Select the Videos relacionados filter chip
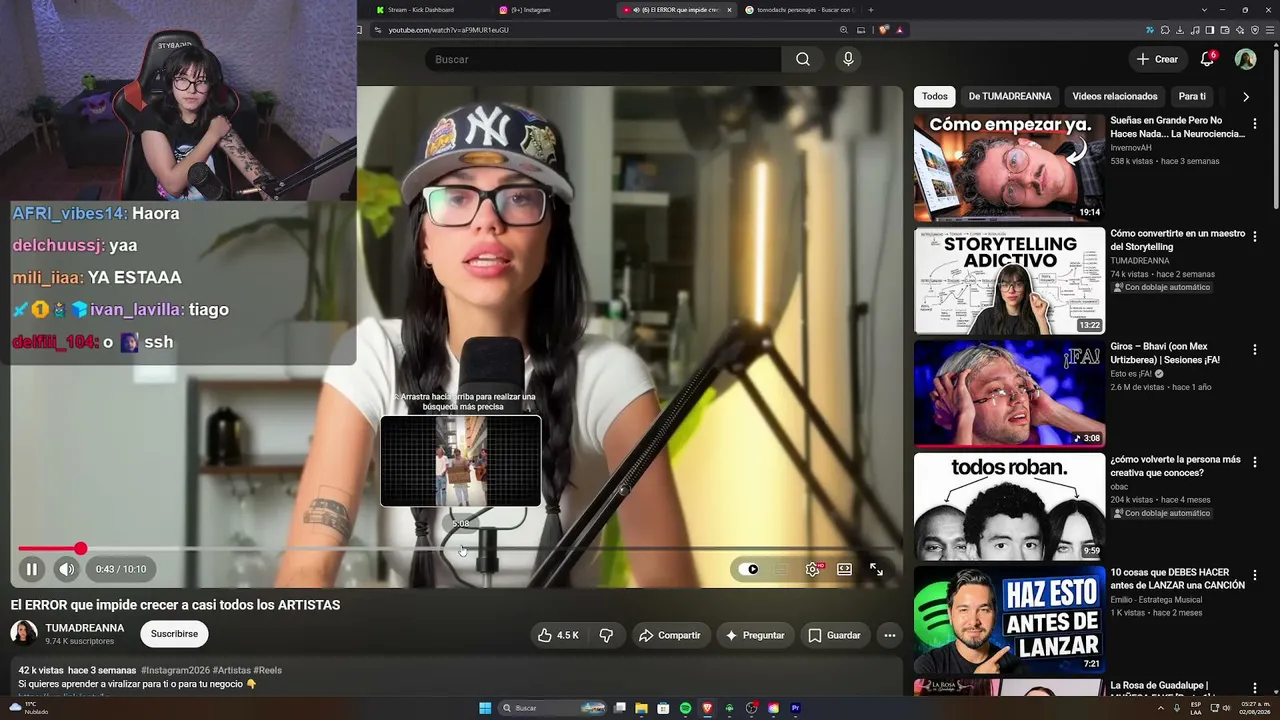The width and height of the screenshot is (1280, 720). [1115, 96]
